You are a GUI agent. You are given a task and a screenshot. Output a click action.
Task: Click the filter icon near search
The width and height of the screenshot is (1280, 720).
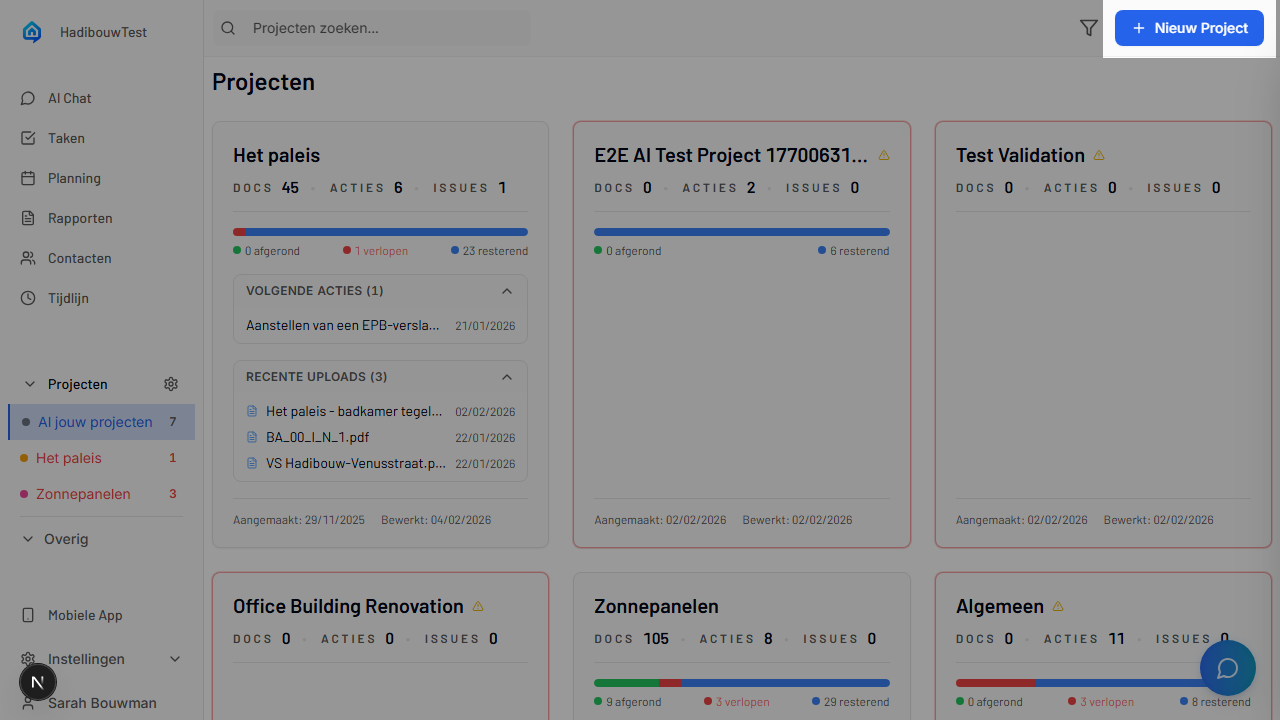[1089, 28]
